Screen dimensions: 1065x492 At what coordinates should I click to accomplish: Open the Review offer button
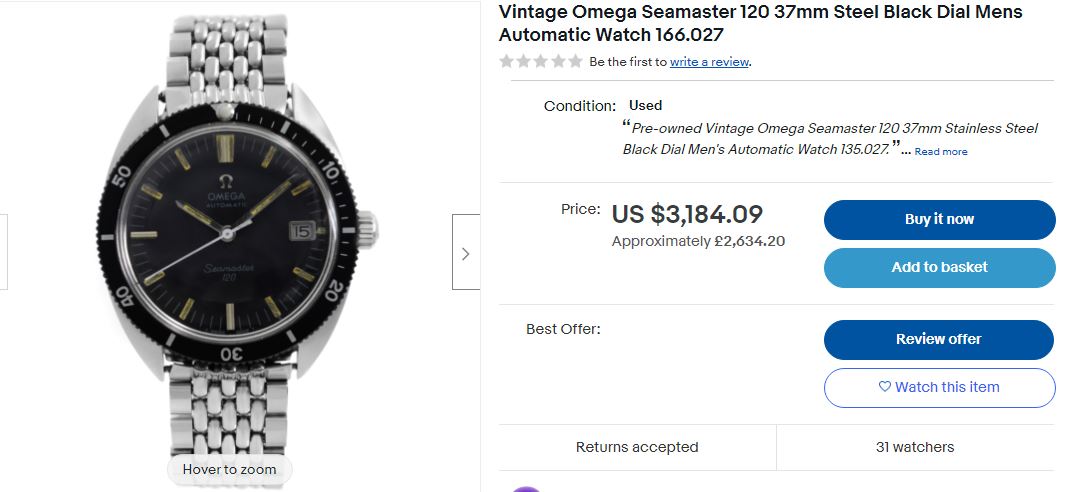pyautogui.click(x=938, y=339)
